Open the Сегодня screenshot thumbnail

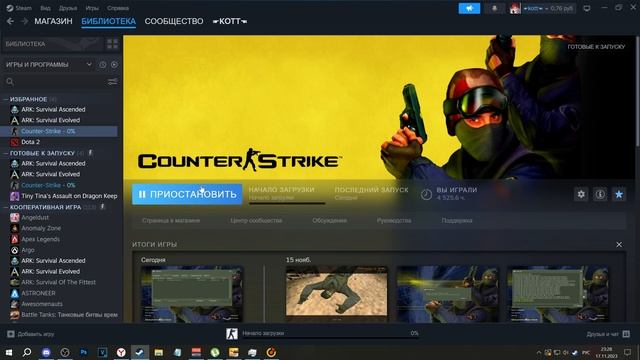point(192,294)
